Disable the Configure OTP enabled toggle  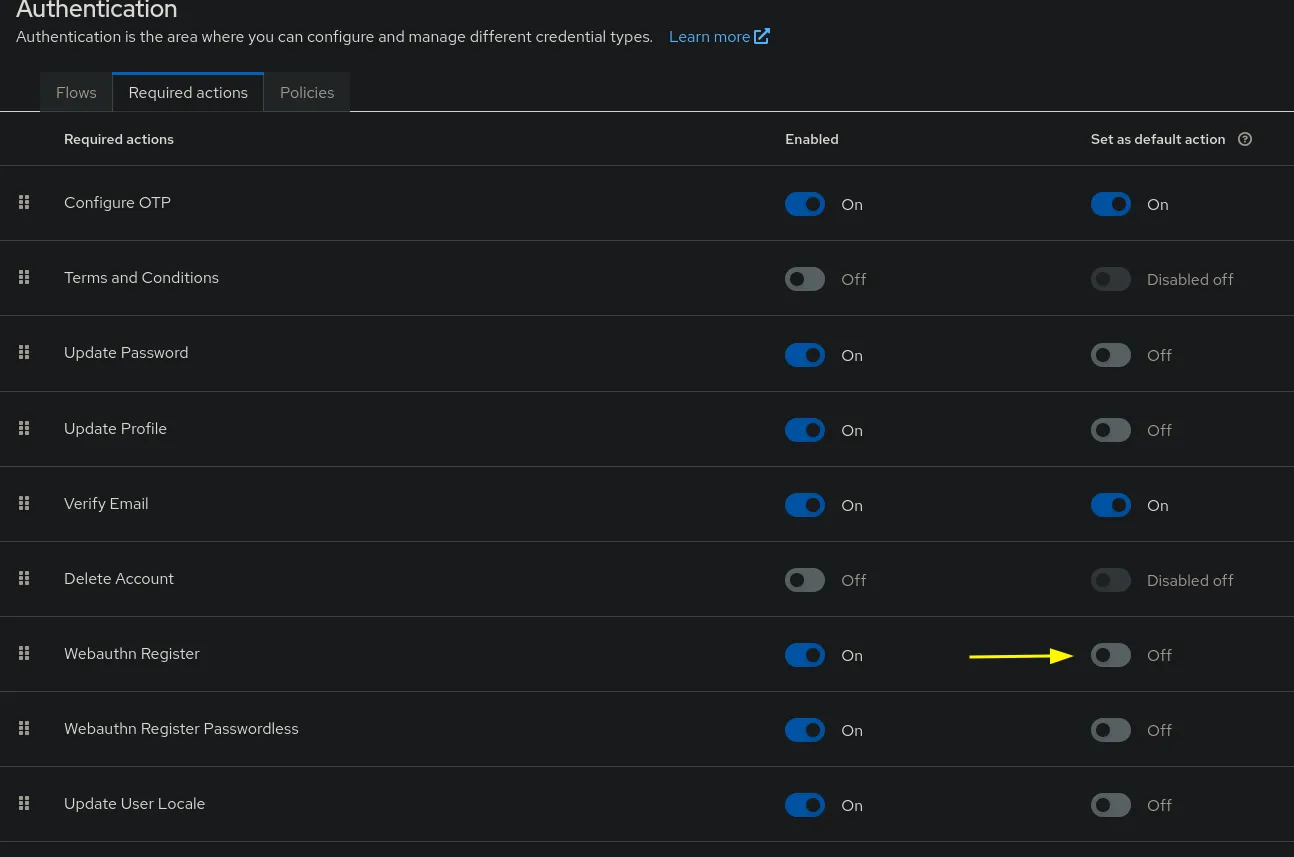point(805,204)
